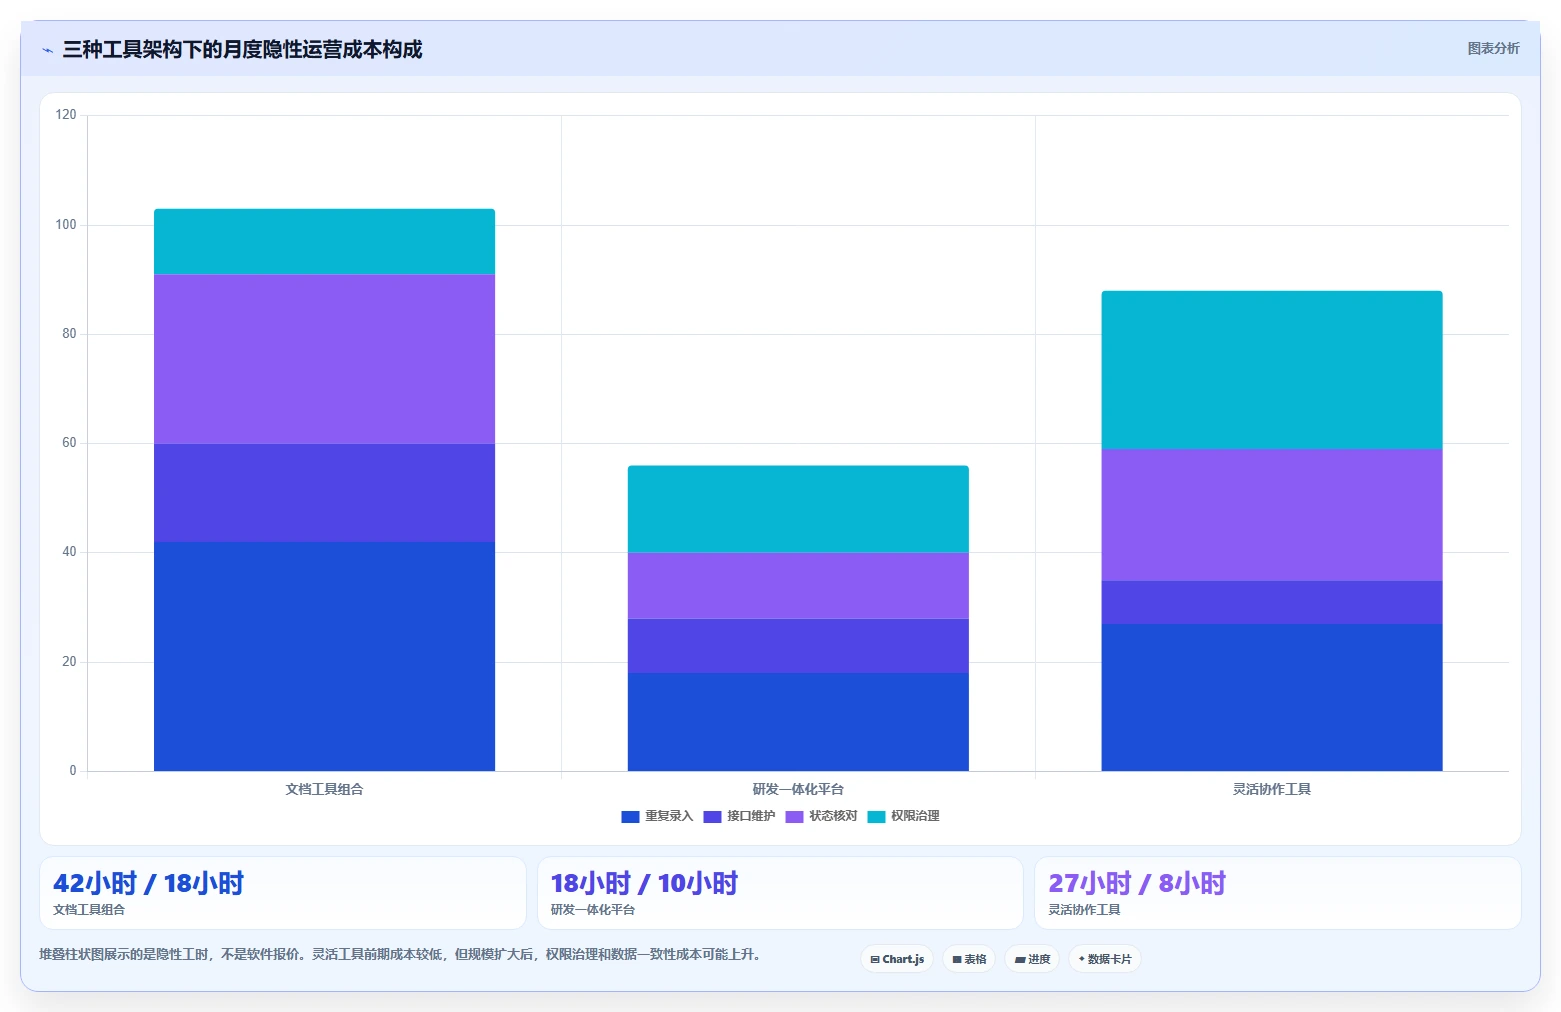Image resolution: width=1561 pixels, height=1012 pixels.
Task: Click the 重复录入 segment of 研发一体化平台 bar
Action: click(798, 722)
